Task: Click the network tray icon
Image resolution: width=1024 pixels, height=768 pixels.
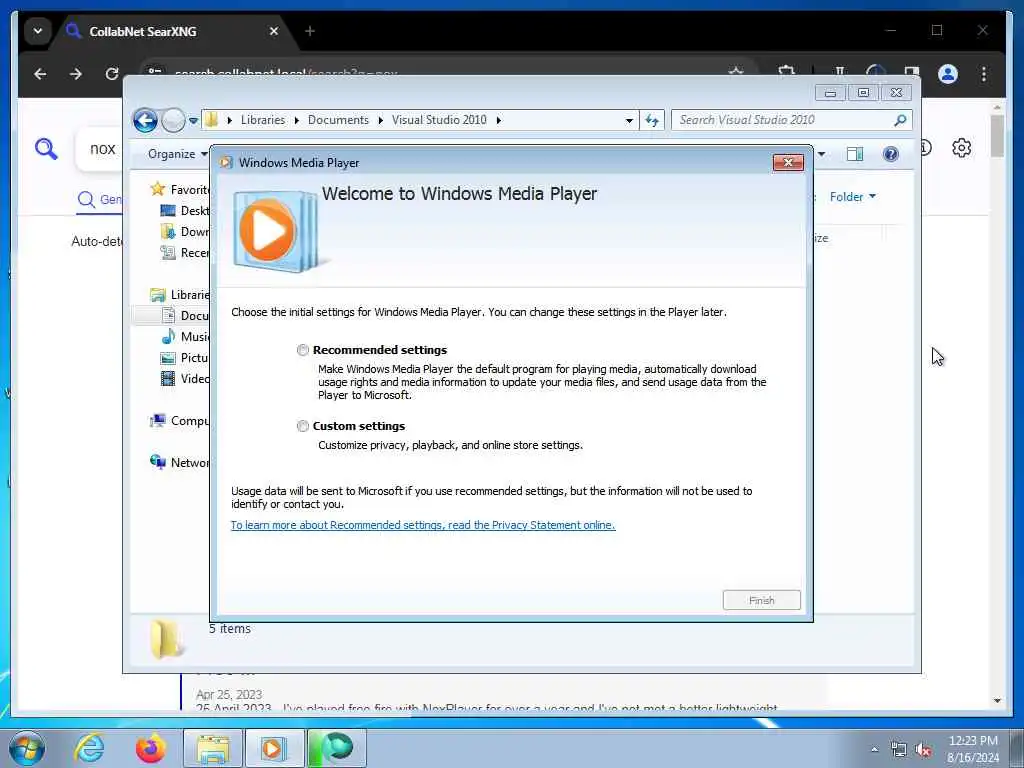Action: point(899,750)
